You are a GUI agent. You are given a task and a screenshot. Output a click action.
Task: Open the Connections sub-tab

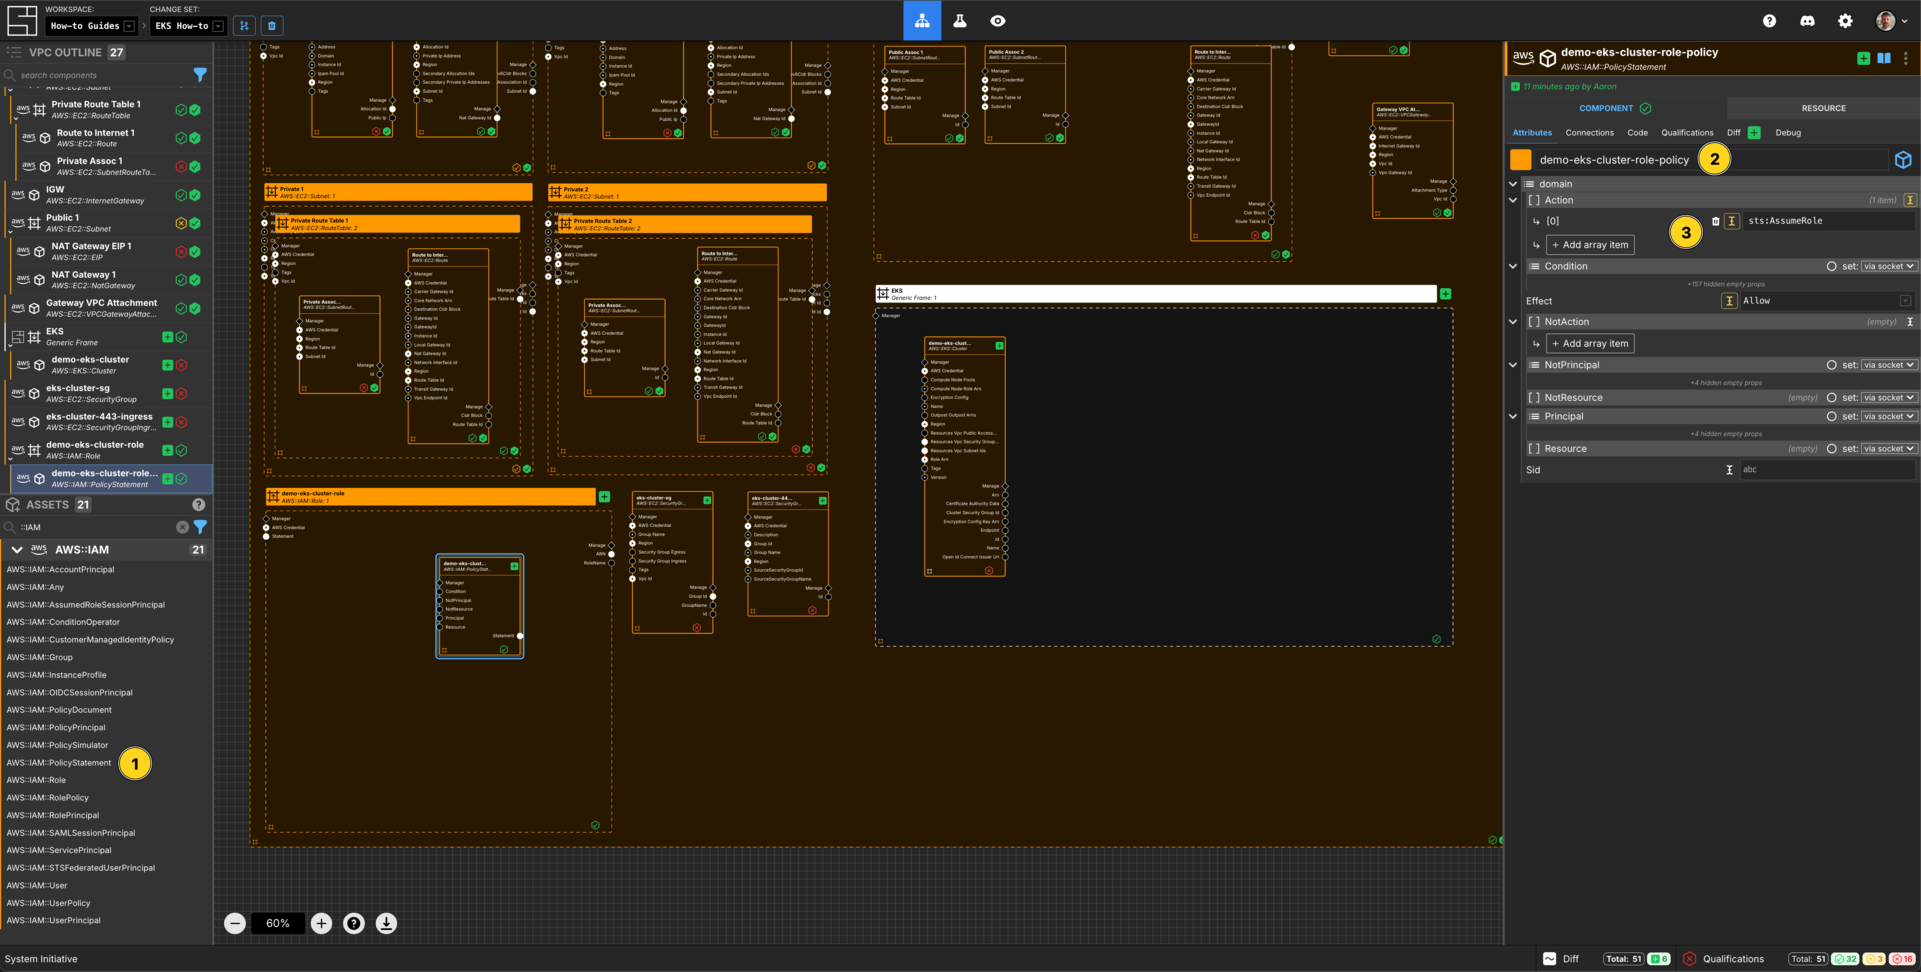coord(1589,133)
